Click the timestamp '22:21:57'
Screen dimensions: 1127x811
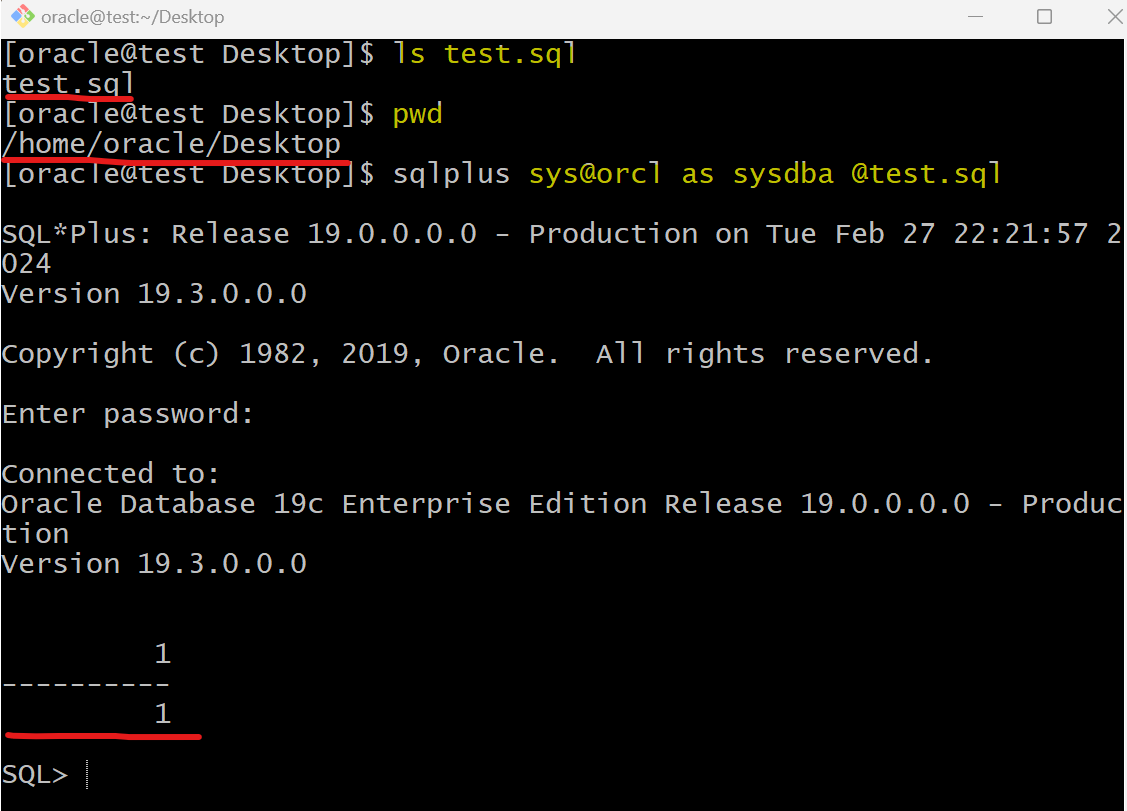tap(1021, 234)
